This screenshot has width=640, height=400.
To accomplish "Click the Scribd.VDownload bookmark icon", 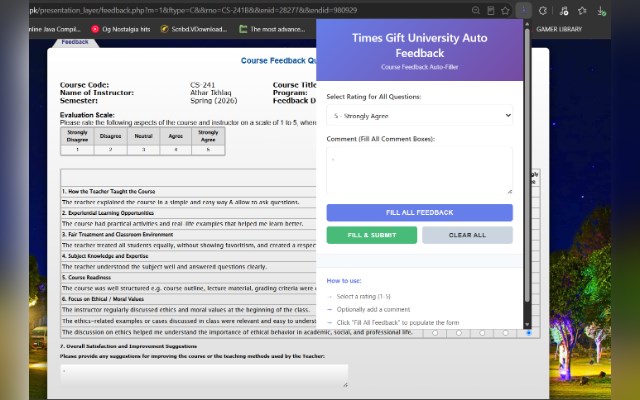I will (x=164, y=29).
